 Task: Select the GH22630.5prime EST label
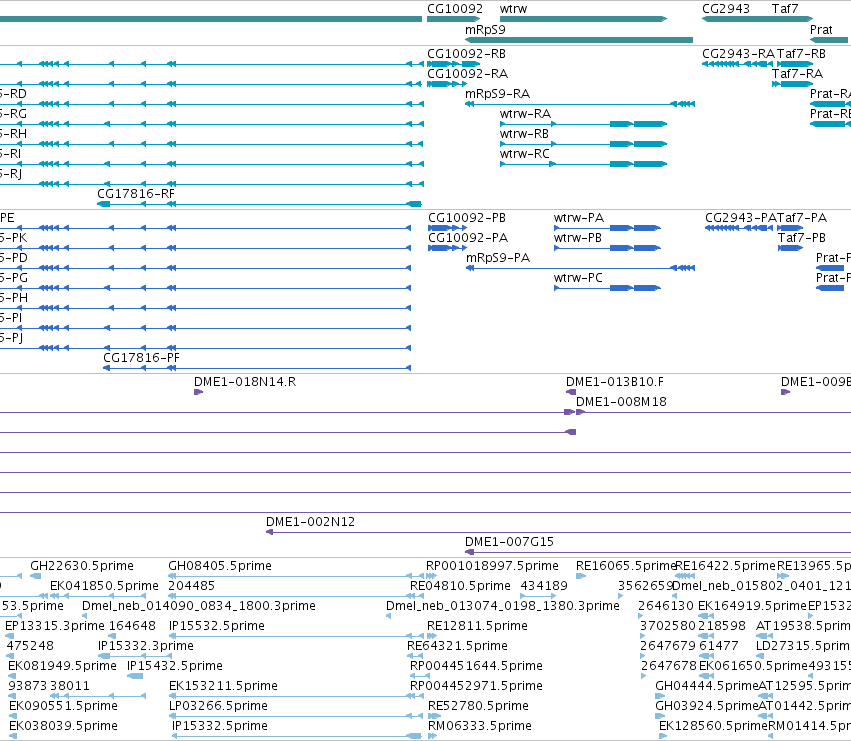[x=82, y=566]
